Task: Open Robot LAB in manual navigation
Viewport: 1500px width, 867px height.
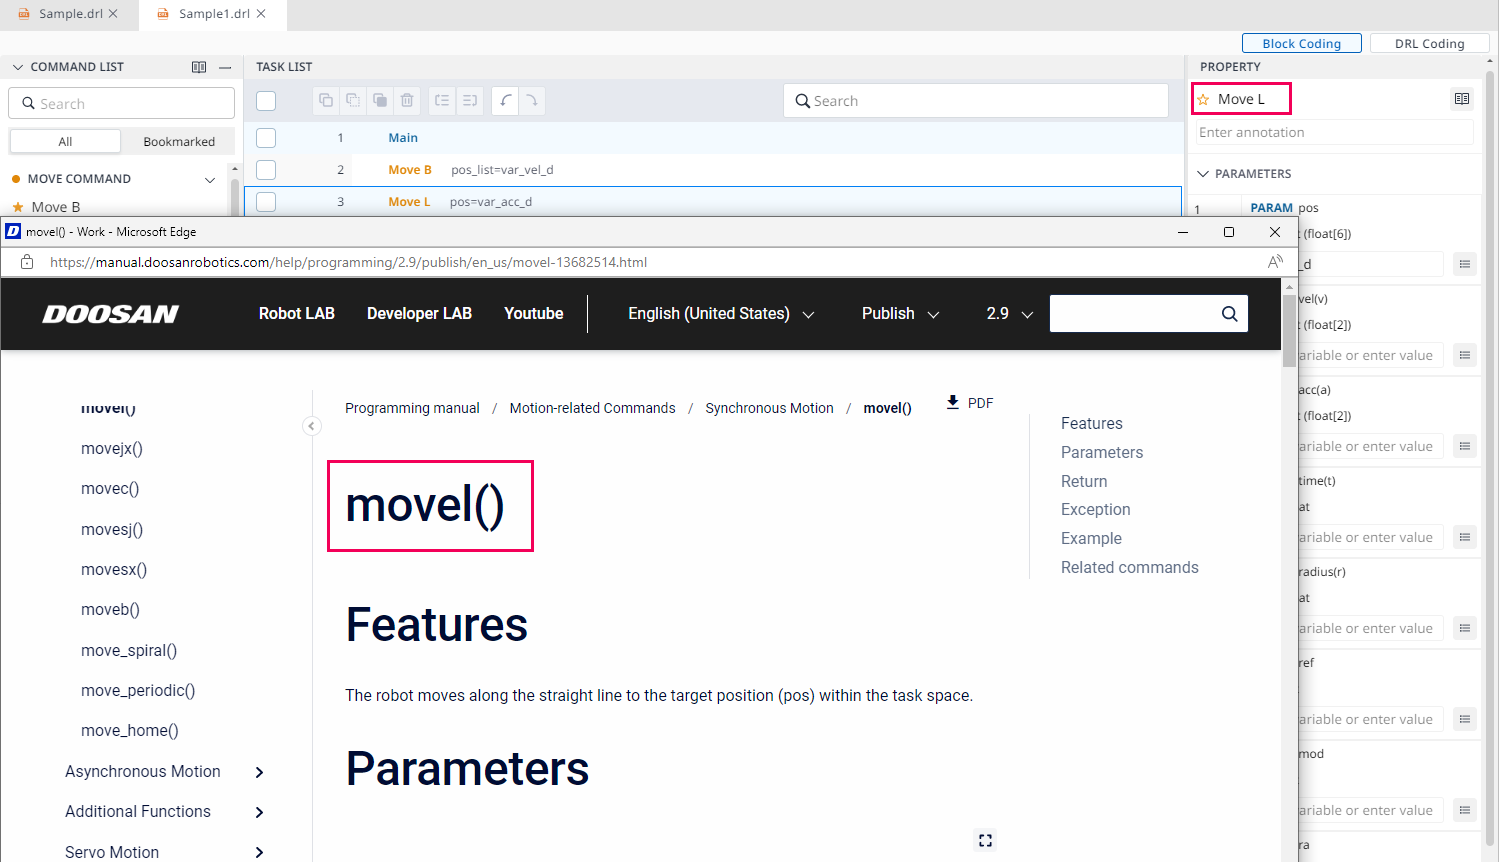Action: [297, 314]
